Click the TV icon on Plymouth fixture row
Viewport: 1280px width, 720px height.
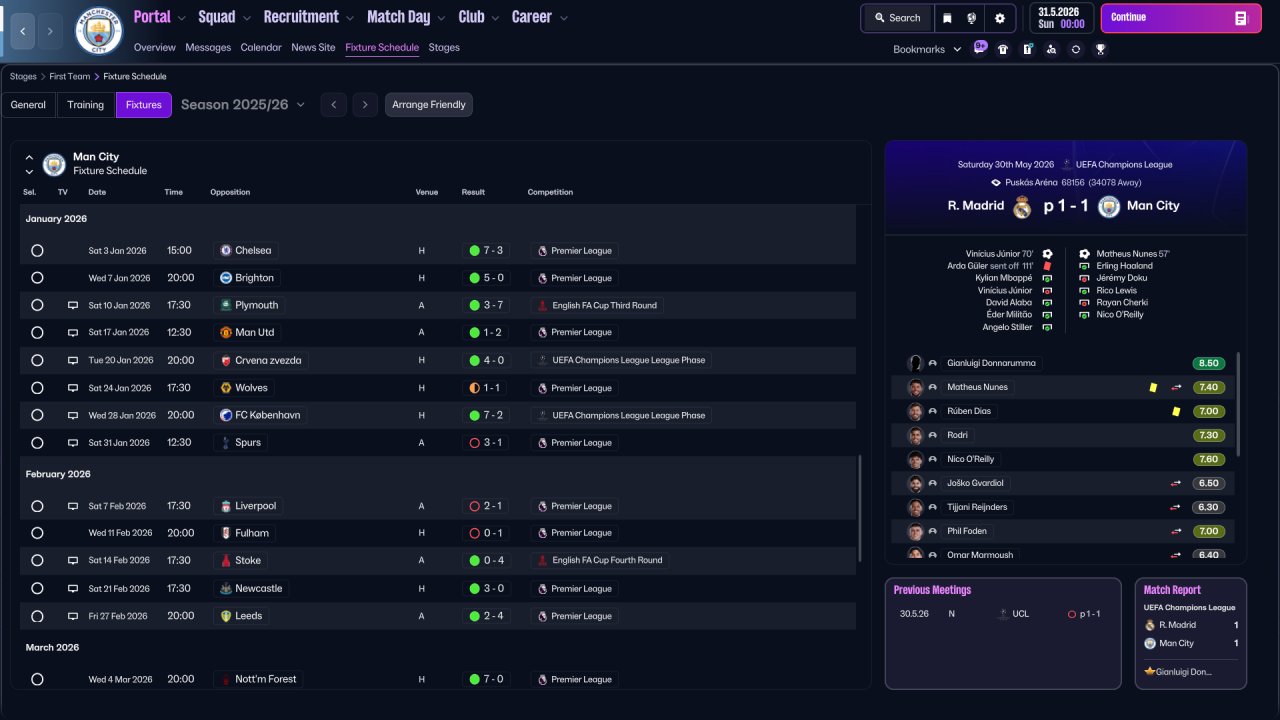[73, 305]
